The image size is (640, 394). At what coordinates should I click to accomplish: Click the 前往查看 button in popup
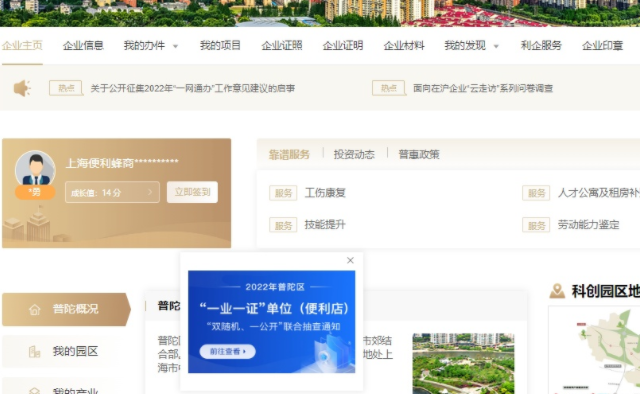(x=227, y=351)
